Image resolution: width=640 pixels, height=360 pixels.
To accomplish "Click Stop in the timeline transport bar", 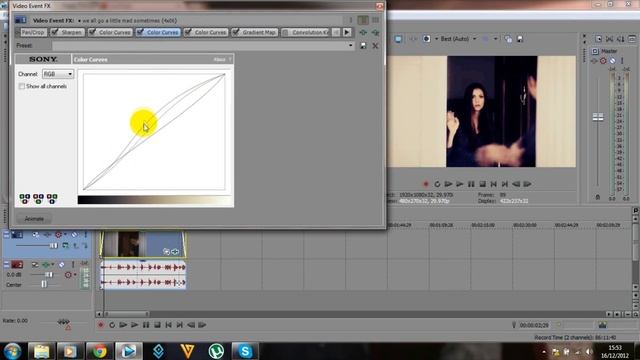I will tap(157, 325).
